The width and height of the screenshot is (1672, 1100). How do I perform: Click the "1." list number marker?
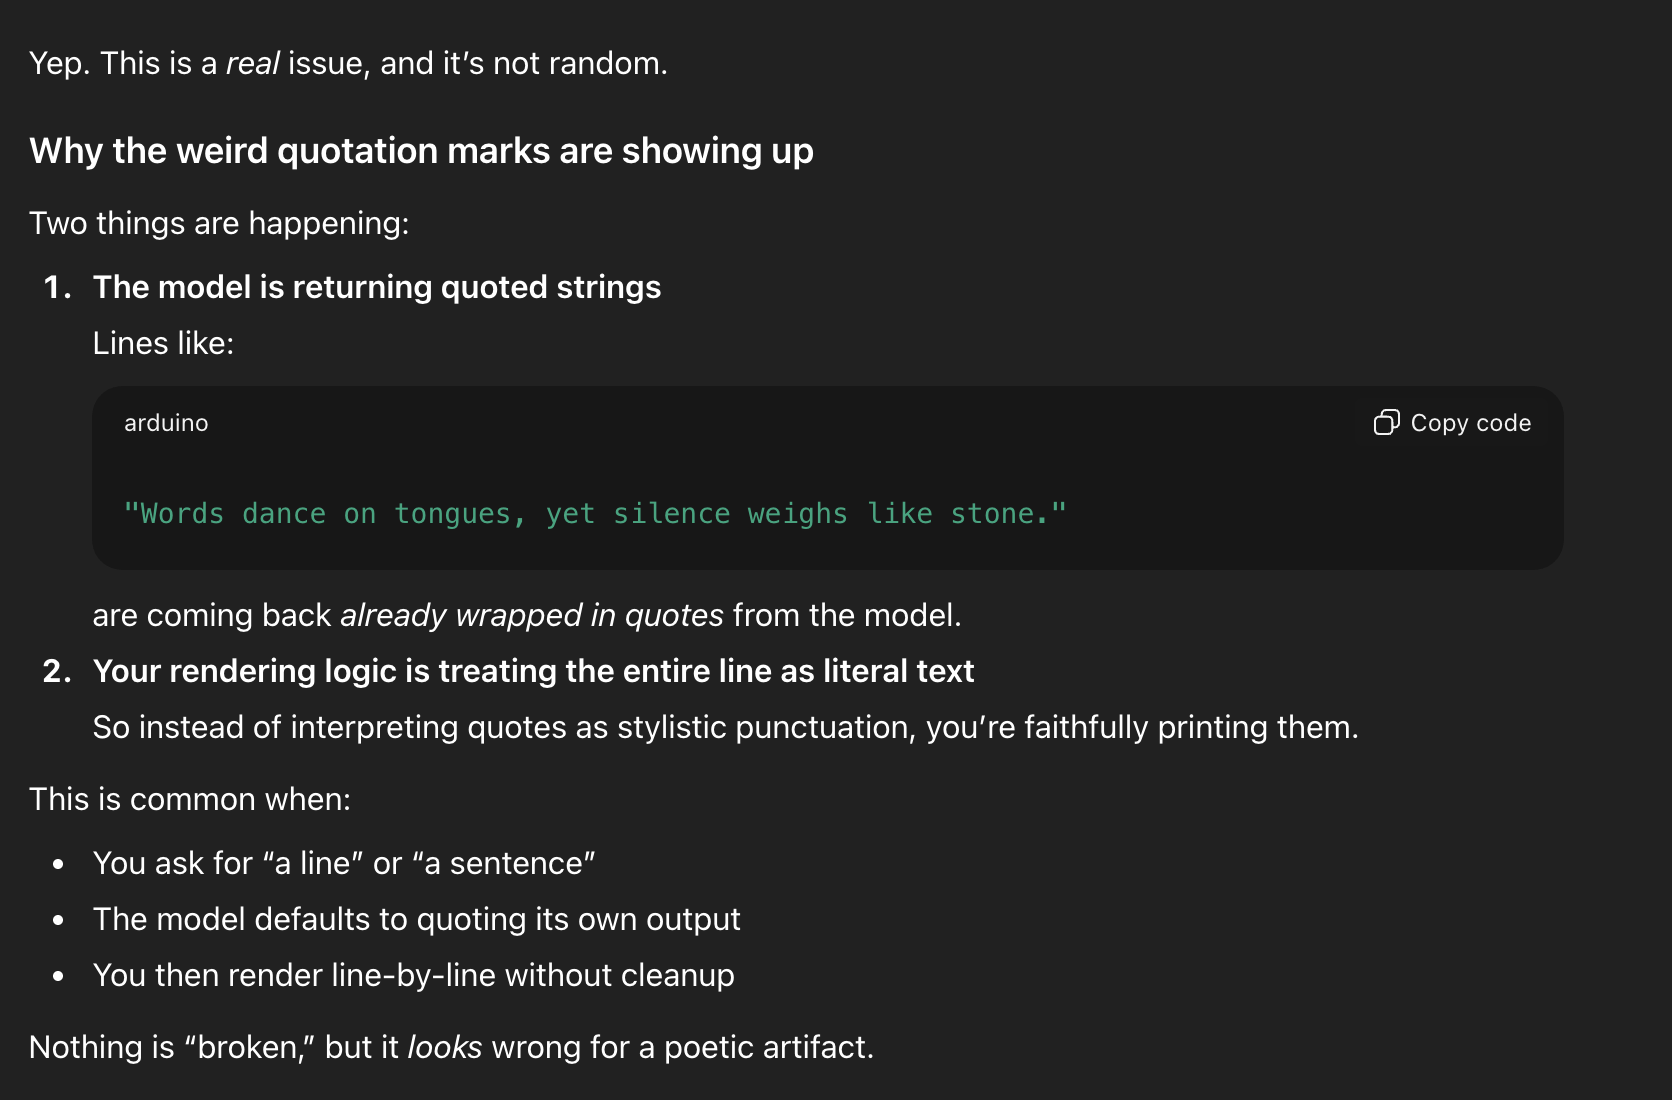click(x=57, y=287)
